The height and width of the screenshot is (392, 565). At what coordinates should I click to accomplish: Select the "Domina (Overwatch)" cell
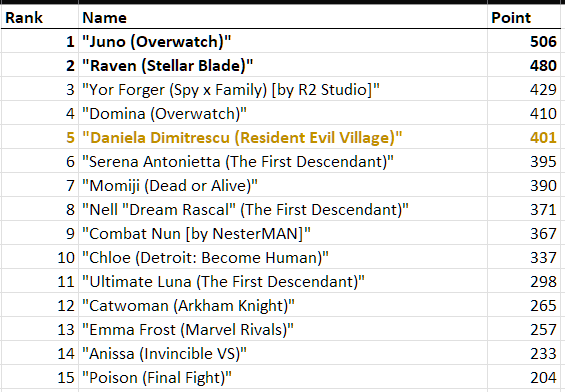click(283, 113)
